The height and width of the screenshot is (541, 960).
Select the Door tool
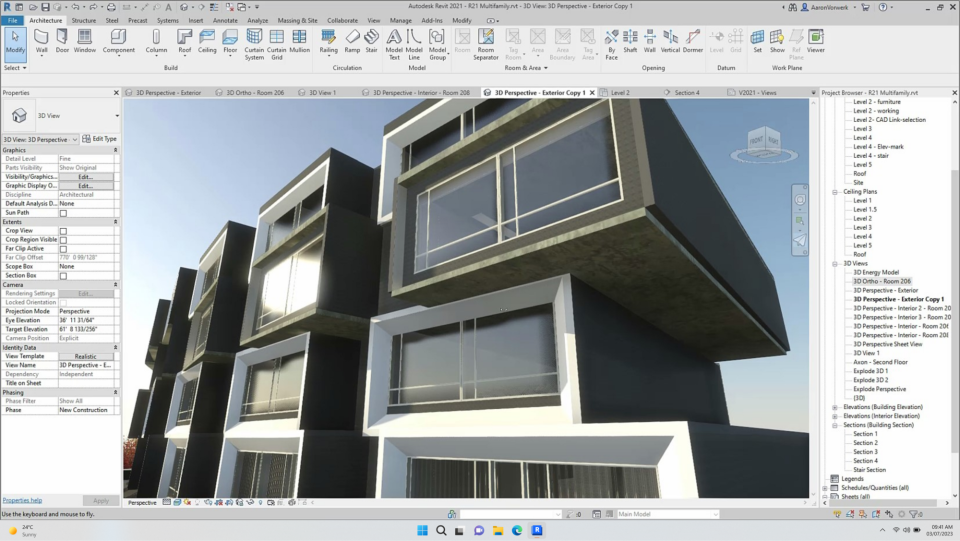click(62, 40)
